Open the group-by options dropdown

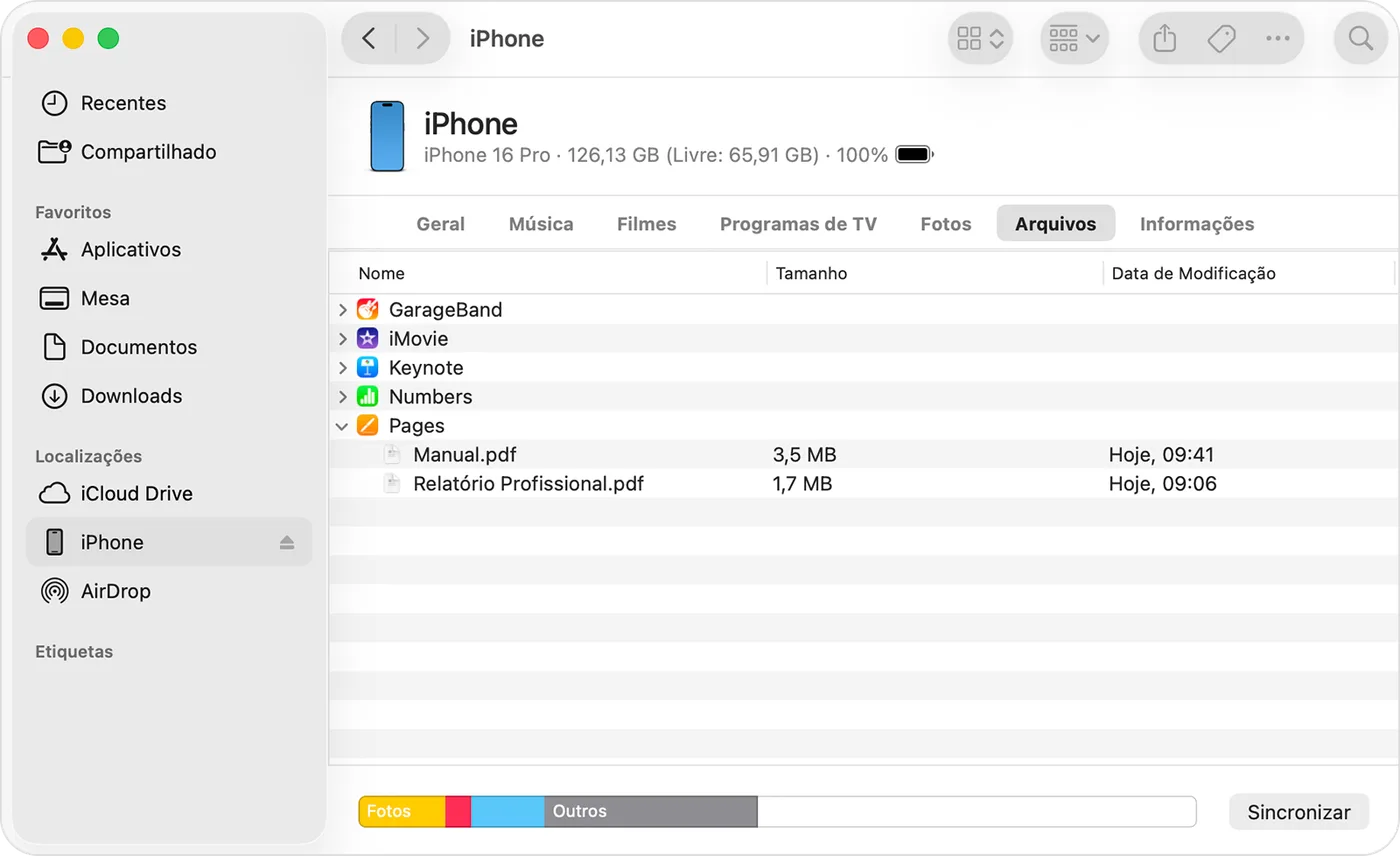[1075, 39]
